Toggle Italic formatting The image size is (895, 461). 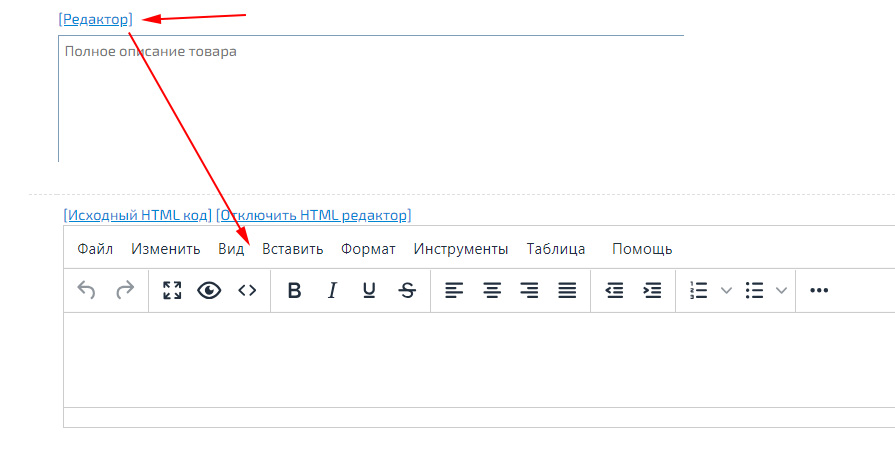[x=332, y=290]
